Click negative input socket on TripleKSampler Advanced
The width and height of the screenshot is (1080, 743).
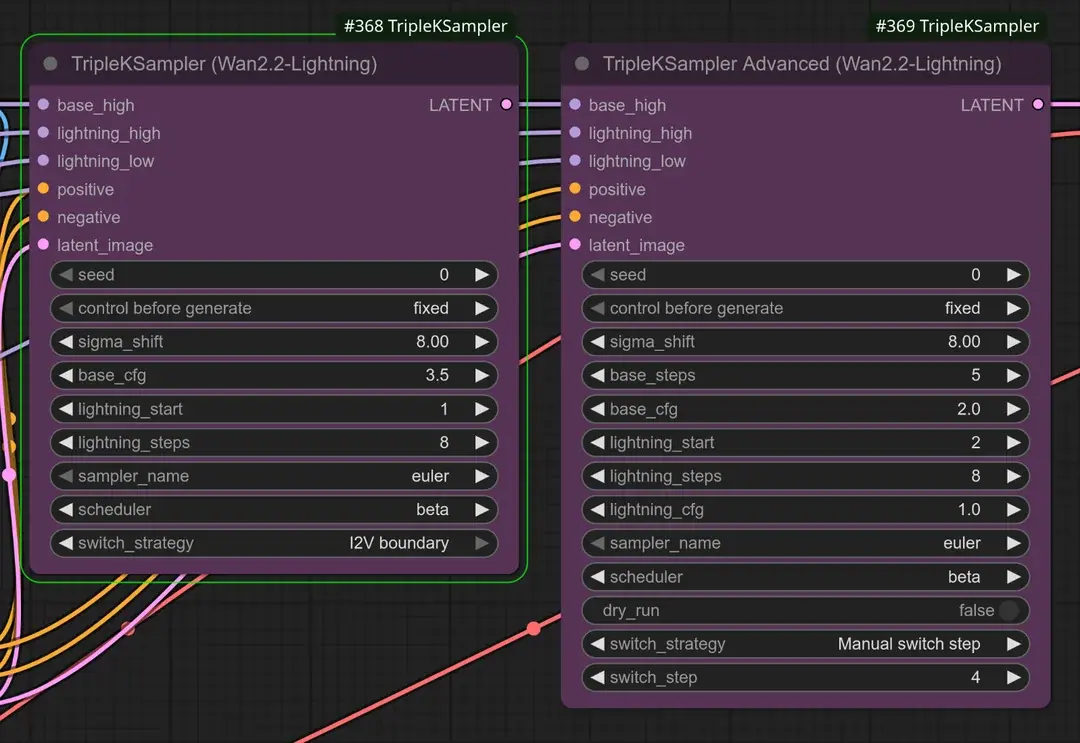(575, 217)
